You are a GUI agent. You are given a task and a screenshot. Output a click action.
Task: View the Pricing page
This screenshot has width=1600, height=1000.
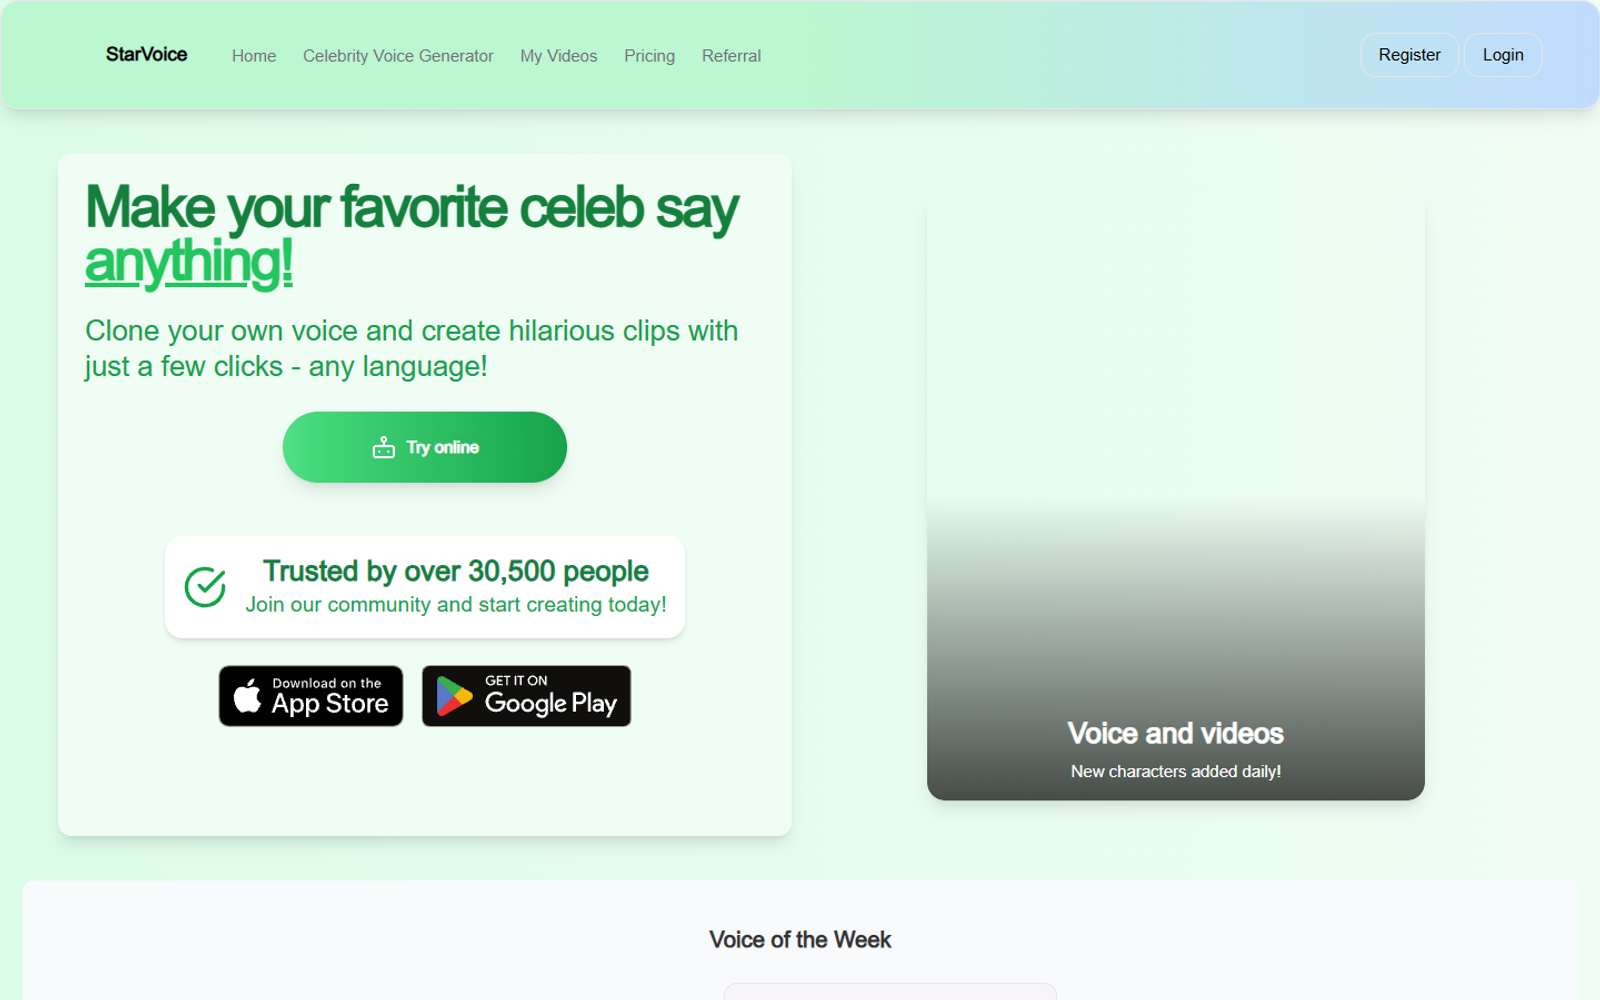[649, 56]
